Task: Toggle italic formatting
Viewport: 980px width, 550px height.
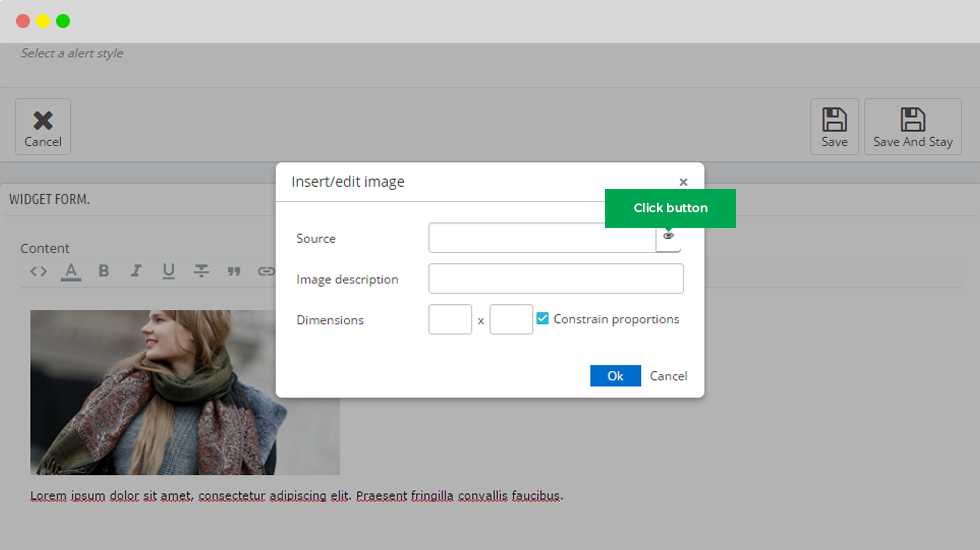Action: coord(136,271)
